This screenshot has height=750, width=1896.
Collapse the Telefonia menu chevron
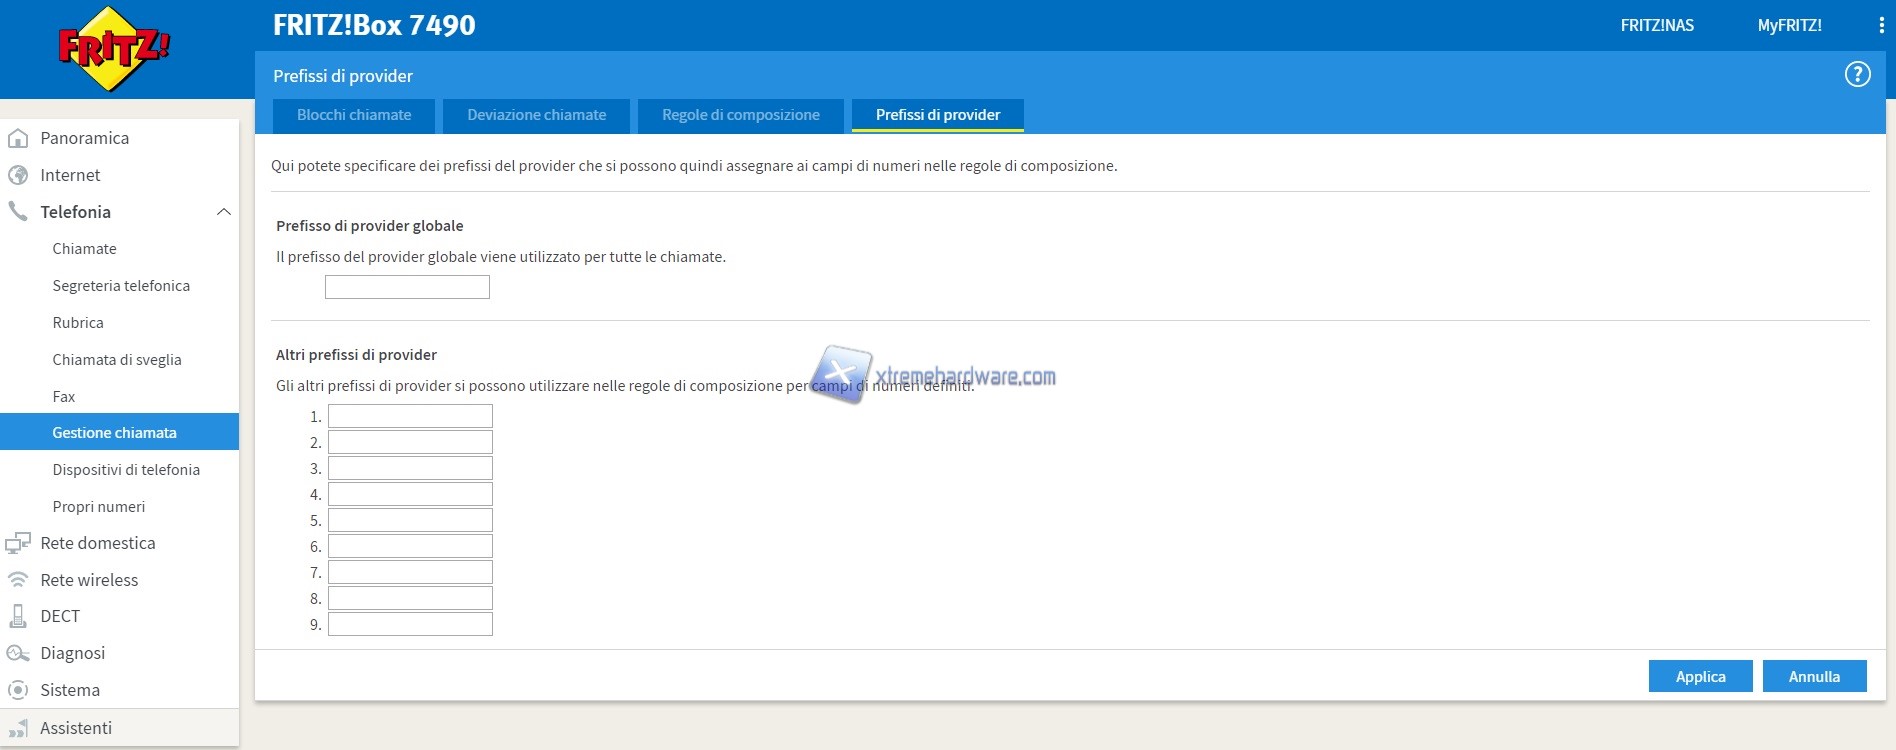[x=224, y=212]
